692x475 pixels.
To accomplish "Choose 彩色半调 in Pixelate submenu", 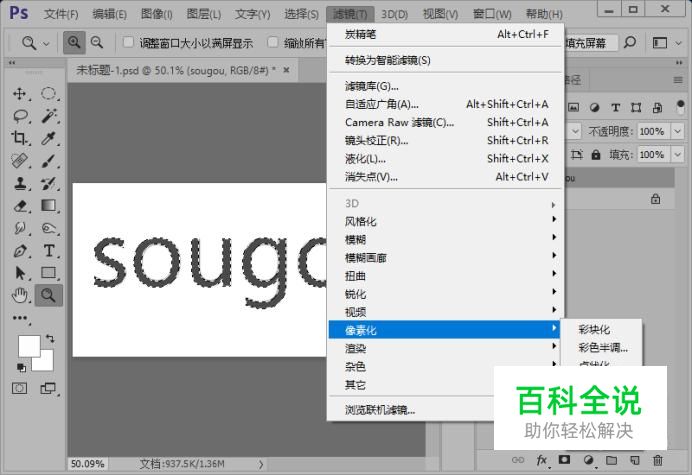I will pyautogui.click(x=601, y=347).
